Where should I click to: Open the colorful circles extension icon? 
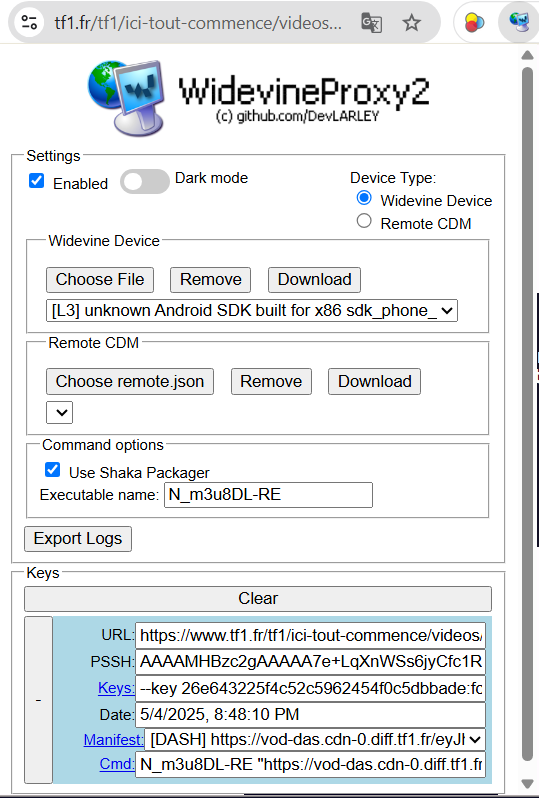pos(474,23)
